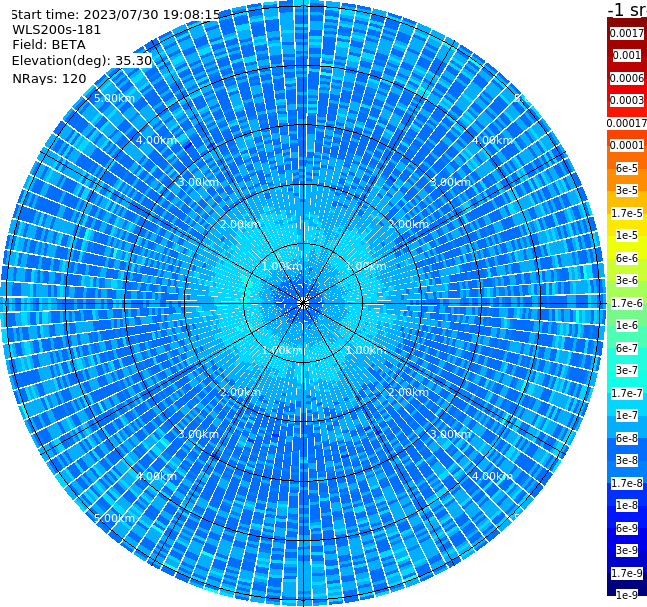Pick the yellow band of the colorbar

point(627,247)
